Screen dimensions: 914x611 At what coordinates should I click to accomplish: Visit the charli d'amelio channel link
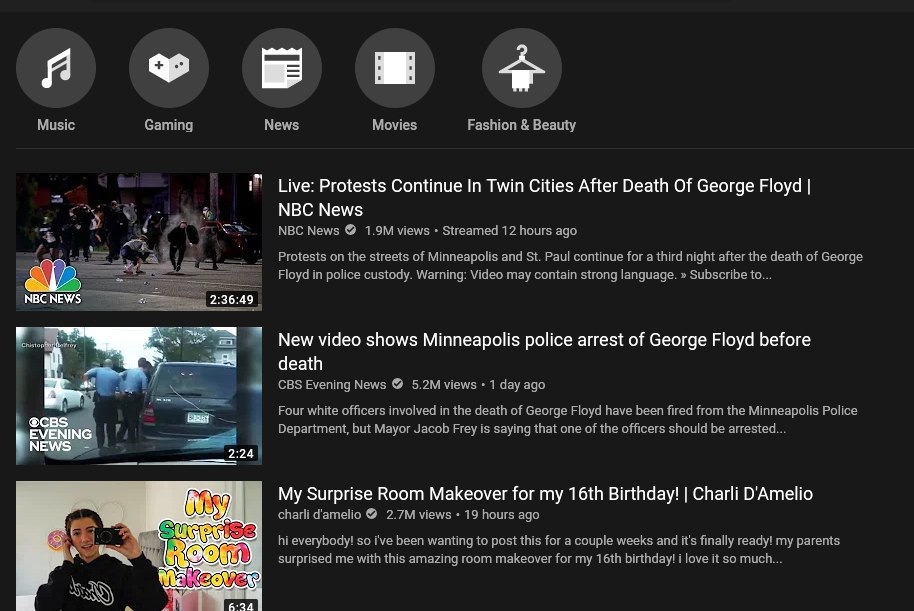[319, 514]
